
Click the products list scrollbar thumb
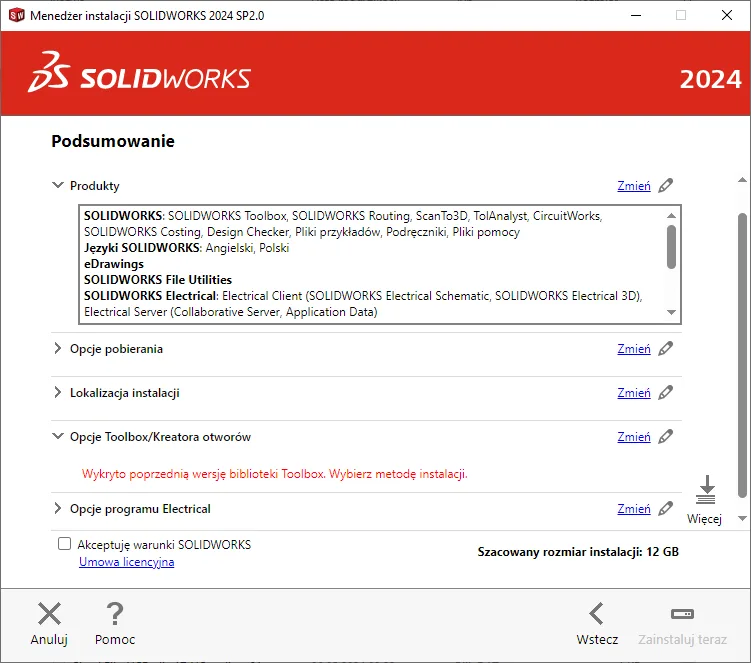tap(671, 247)
